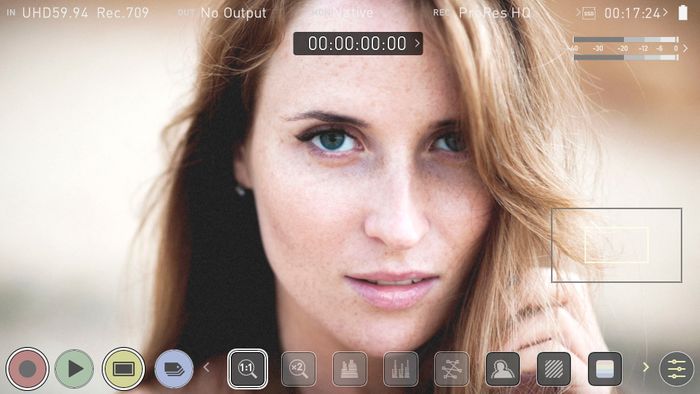Open the vectorscope tool
The image size is (700, 394).
point(451,369)
